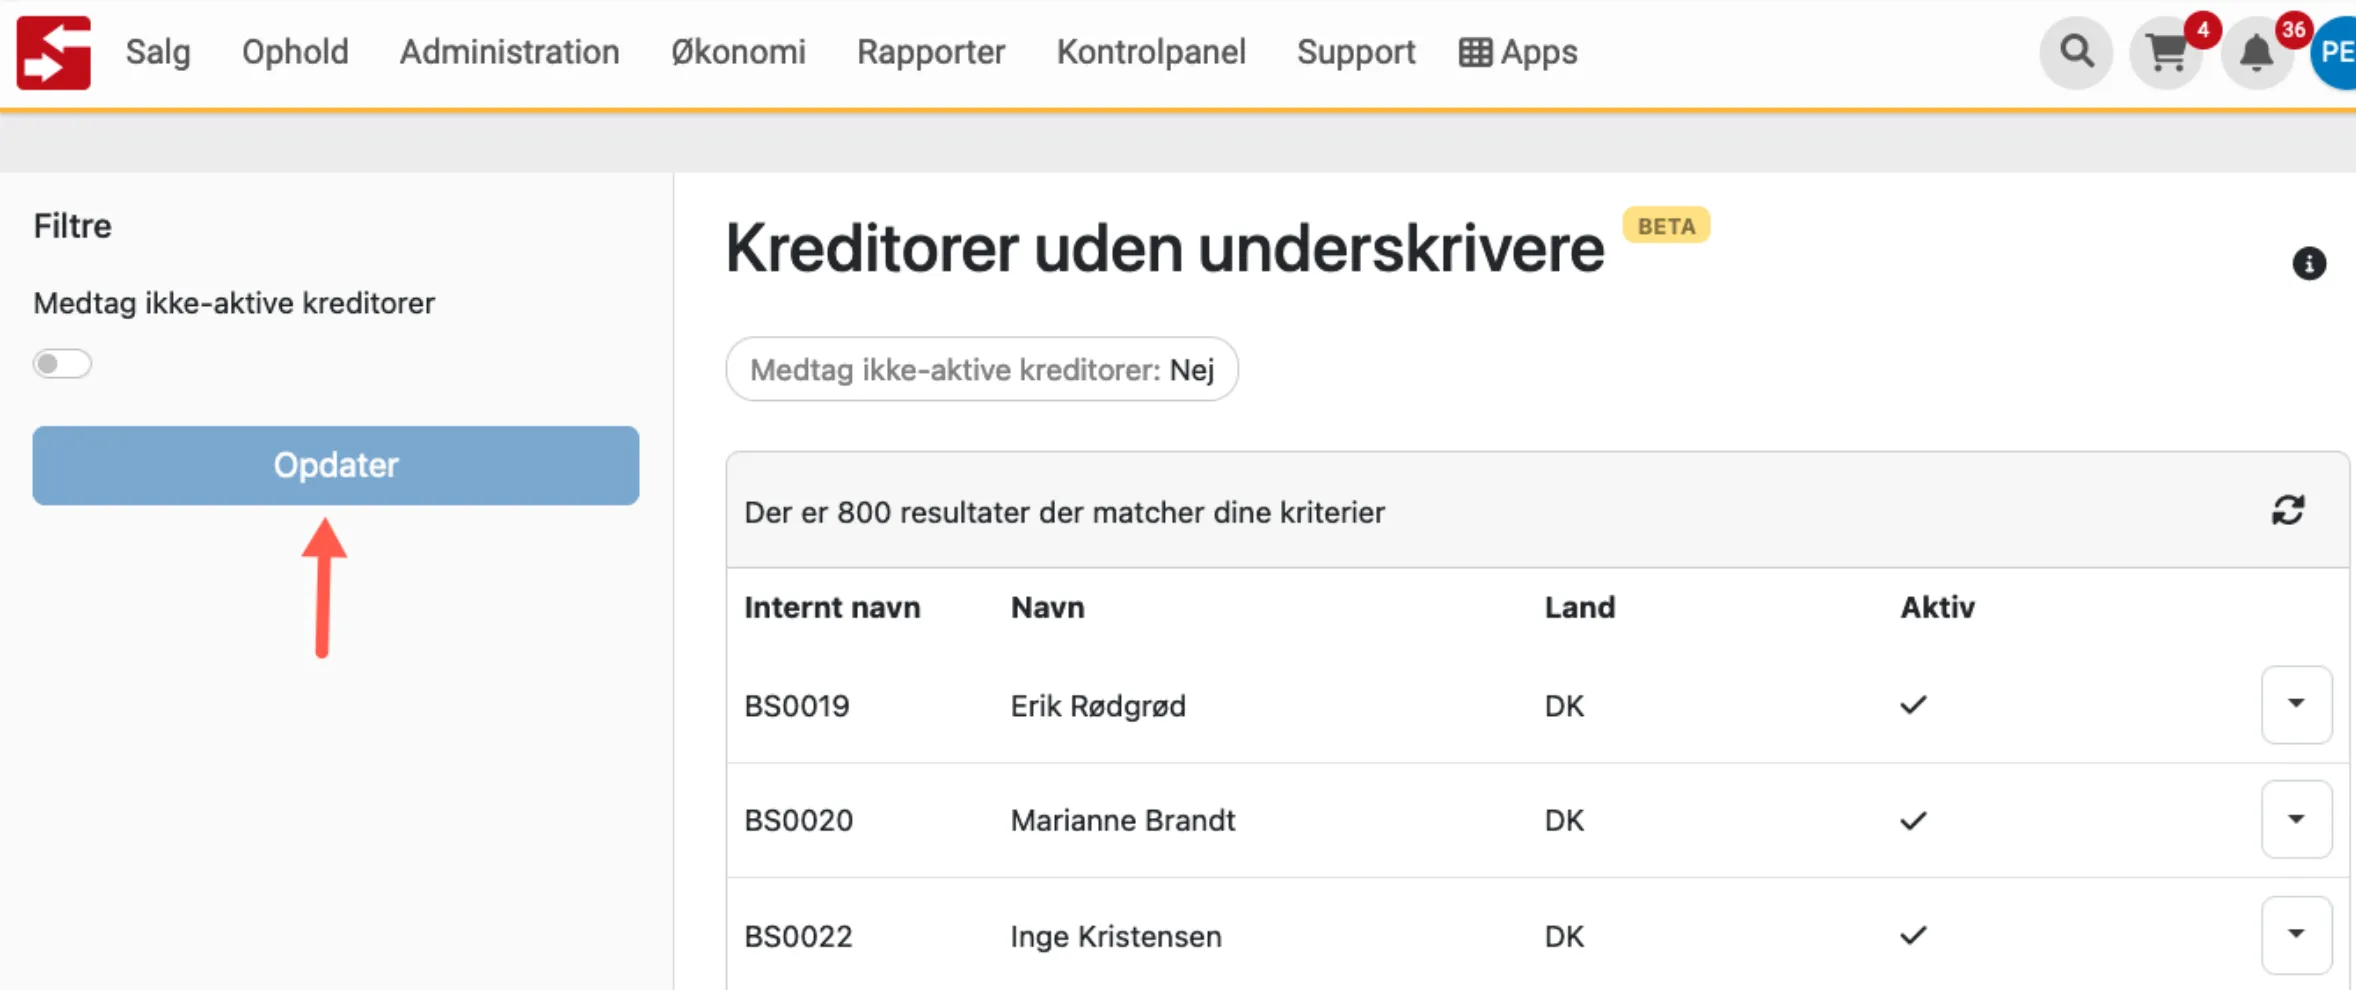Expand the row options for Erik Rødgrød
This screenshot has width=2356, height=990.
point(2296,704)
